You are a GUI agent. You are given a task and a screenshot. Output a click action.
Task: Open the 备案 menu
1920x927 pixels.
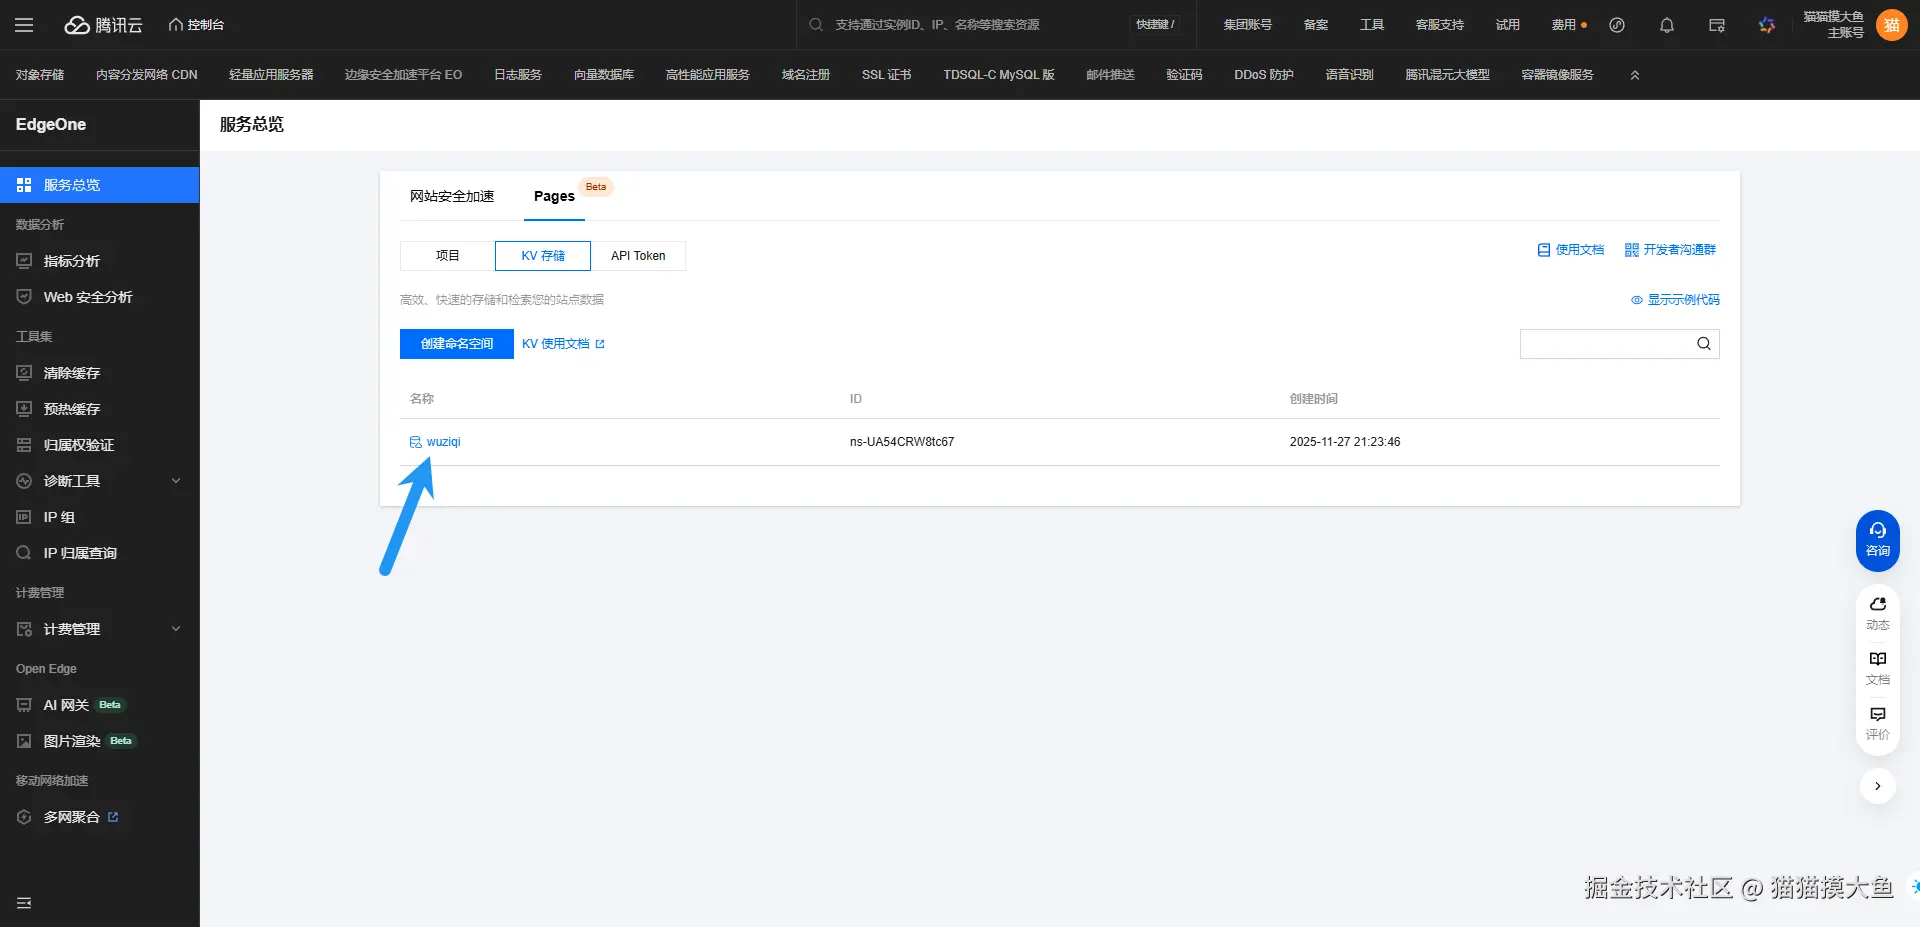[1316, 25]
